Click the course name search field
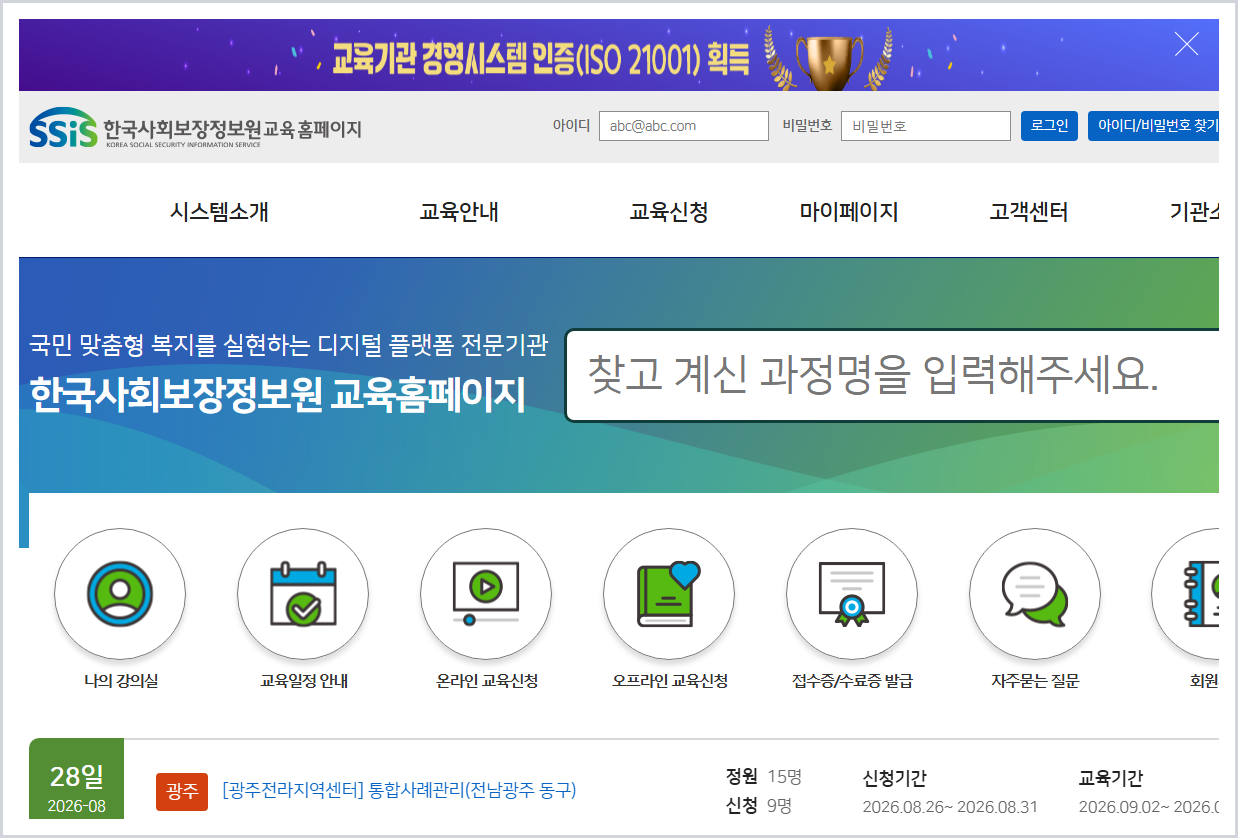Screen dimensions: 1238x838 892,375
